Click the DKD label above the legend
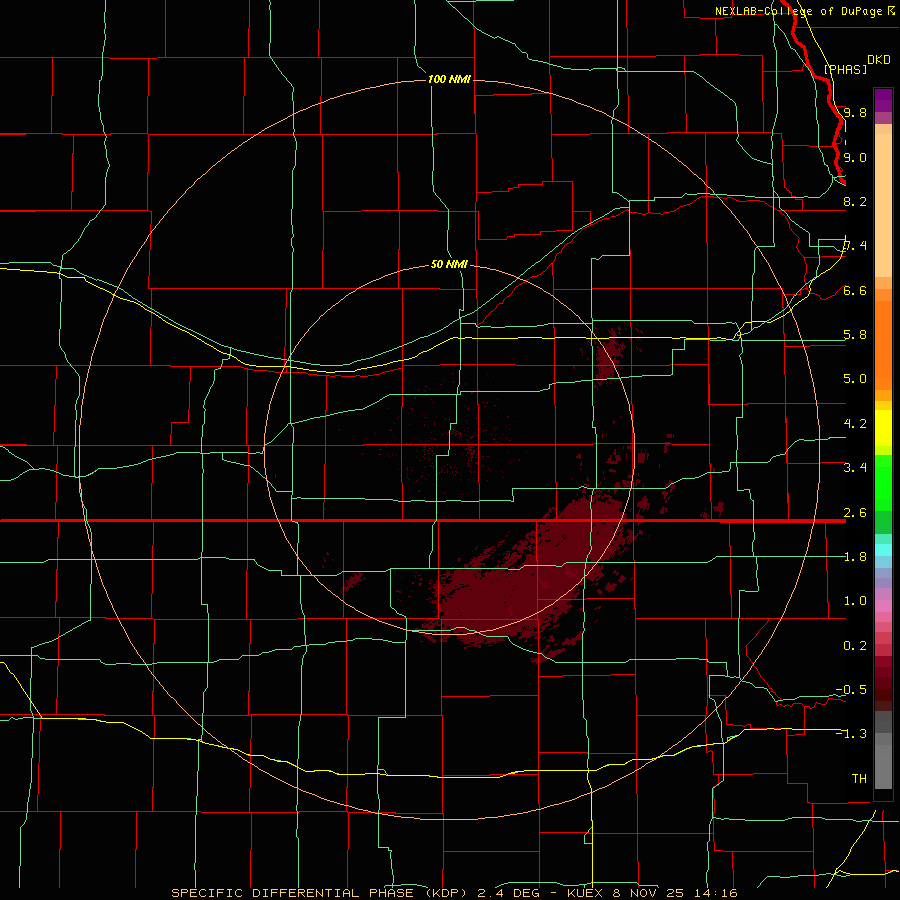This screenshot has height=900, width=900. (x=879, y=59)
